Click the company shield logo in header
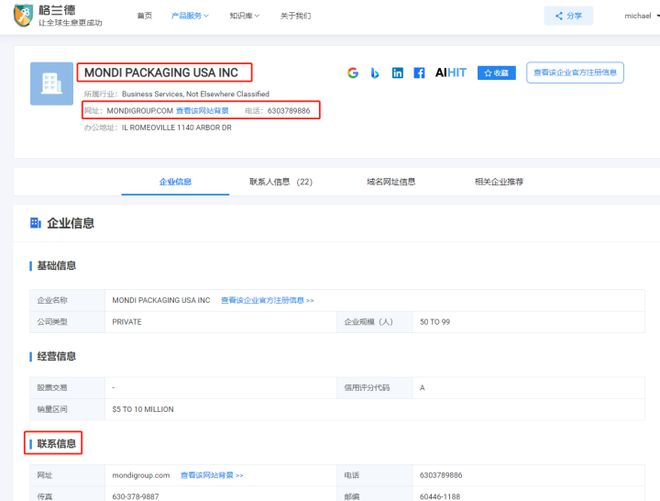The image size is (660, 501). pyautogui.click(x=24, y=16)
